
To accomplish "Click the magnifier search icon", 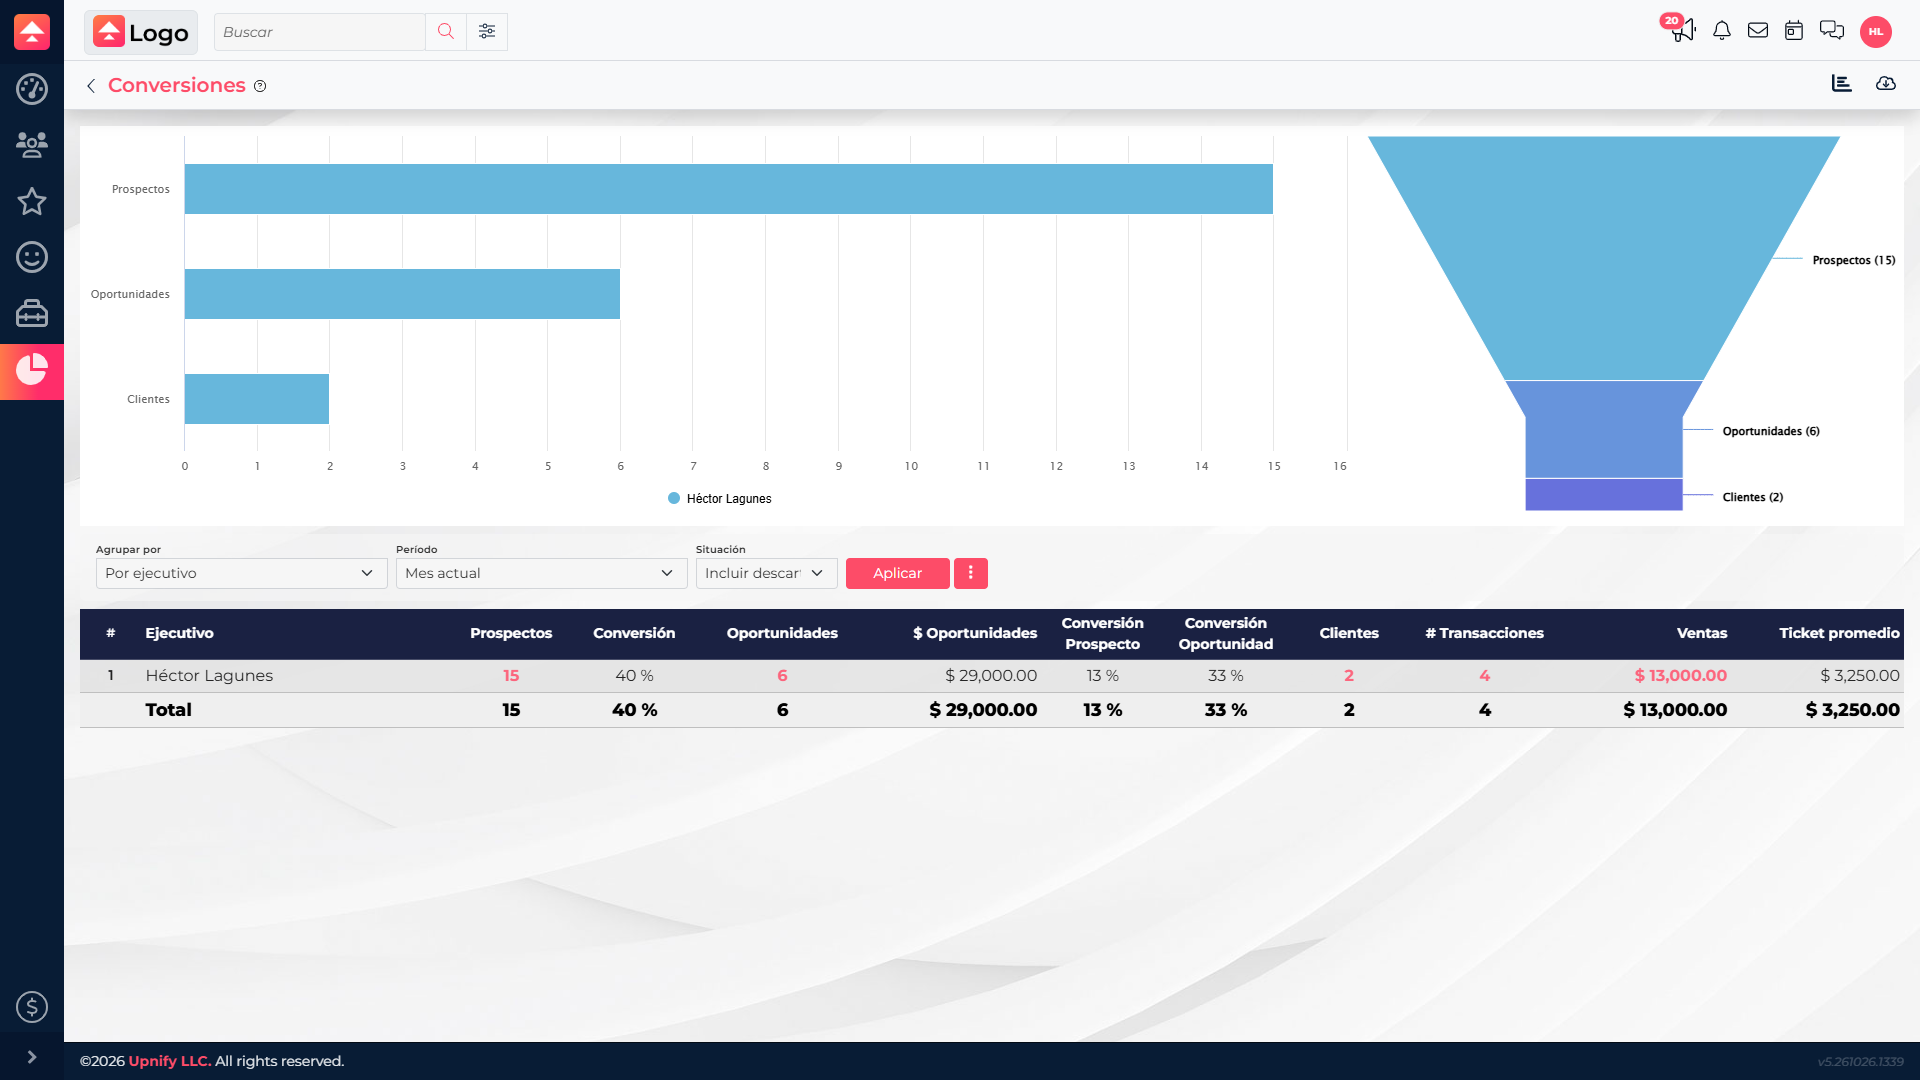I will click(x=446, y=32).
